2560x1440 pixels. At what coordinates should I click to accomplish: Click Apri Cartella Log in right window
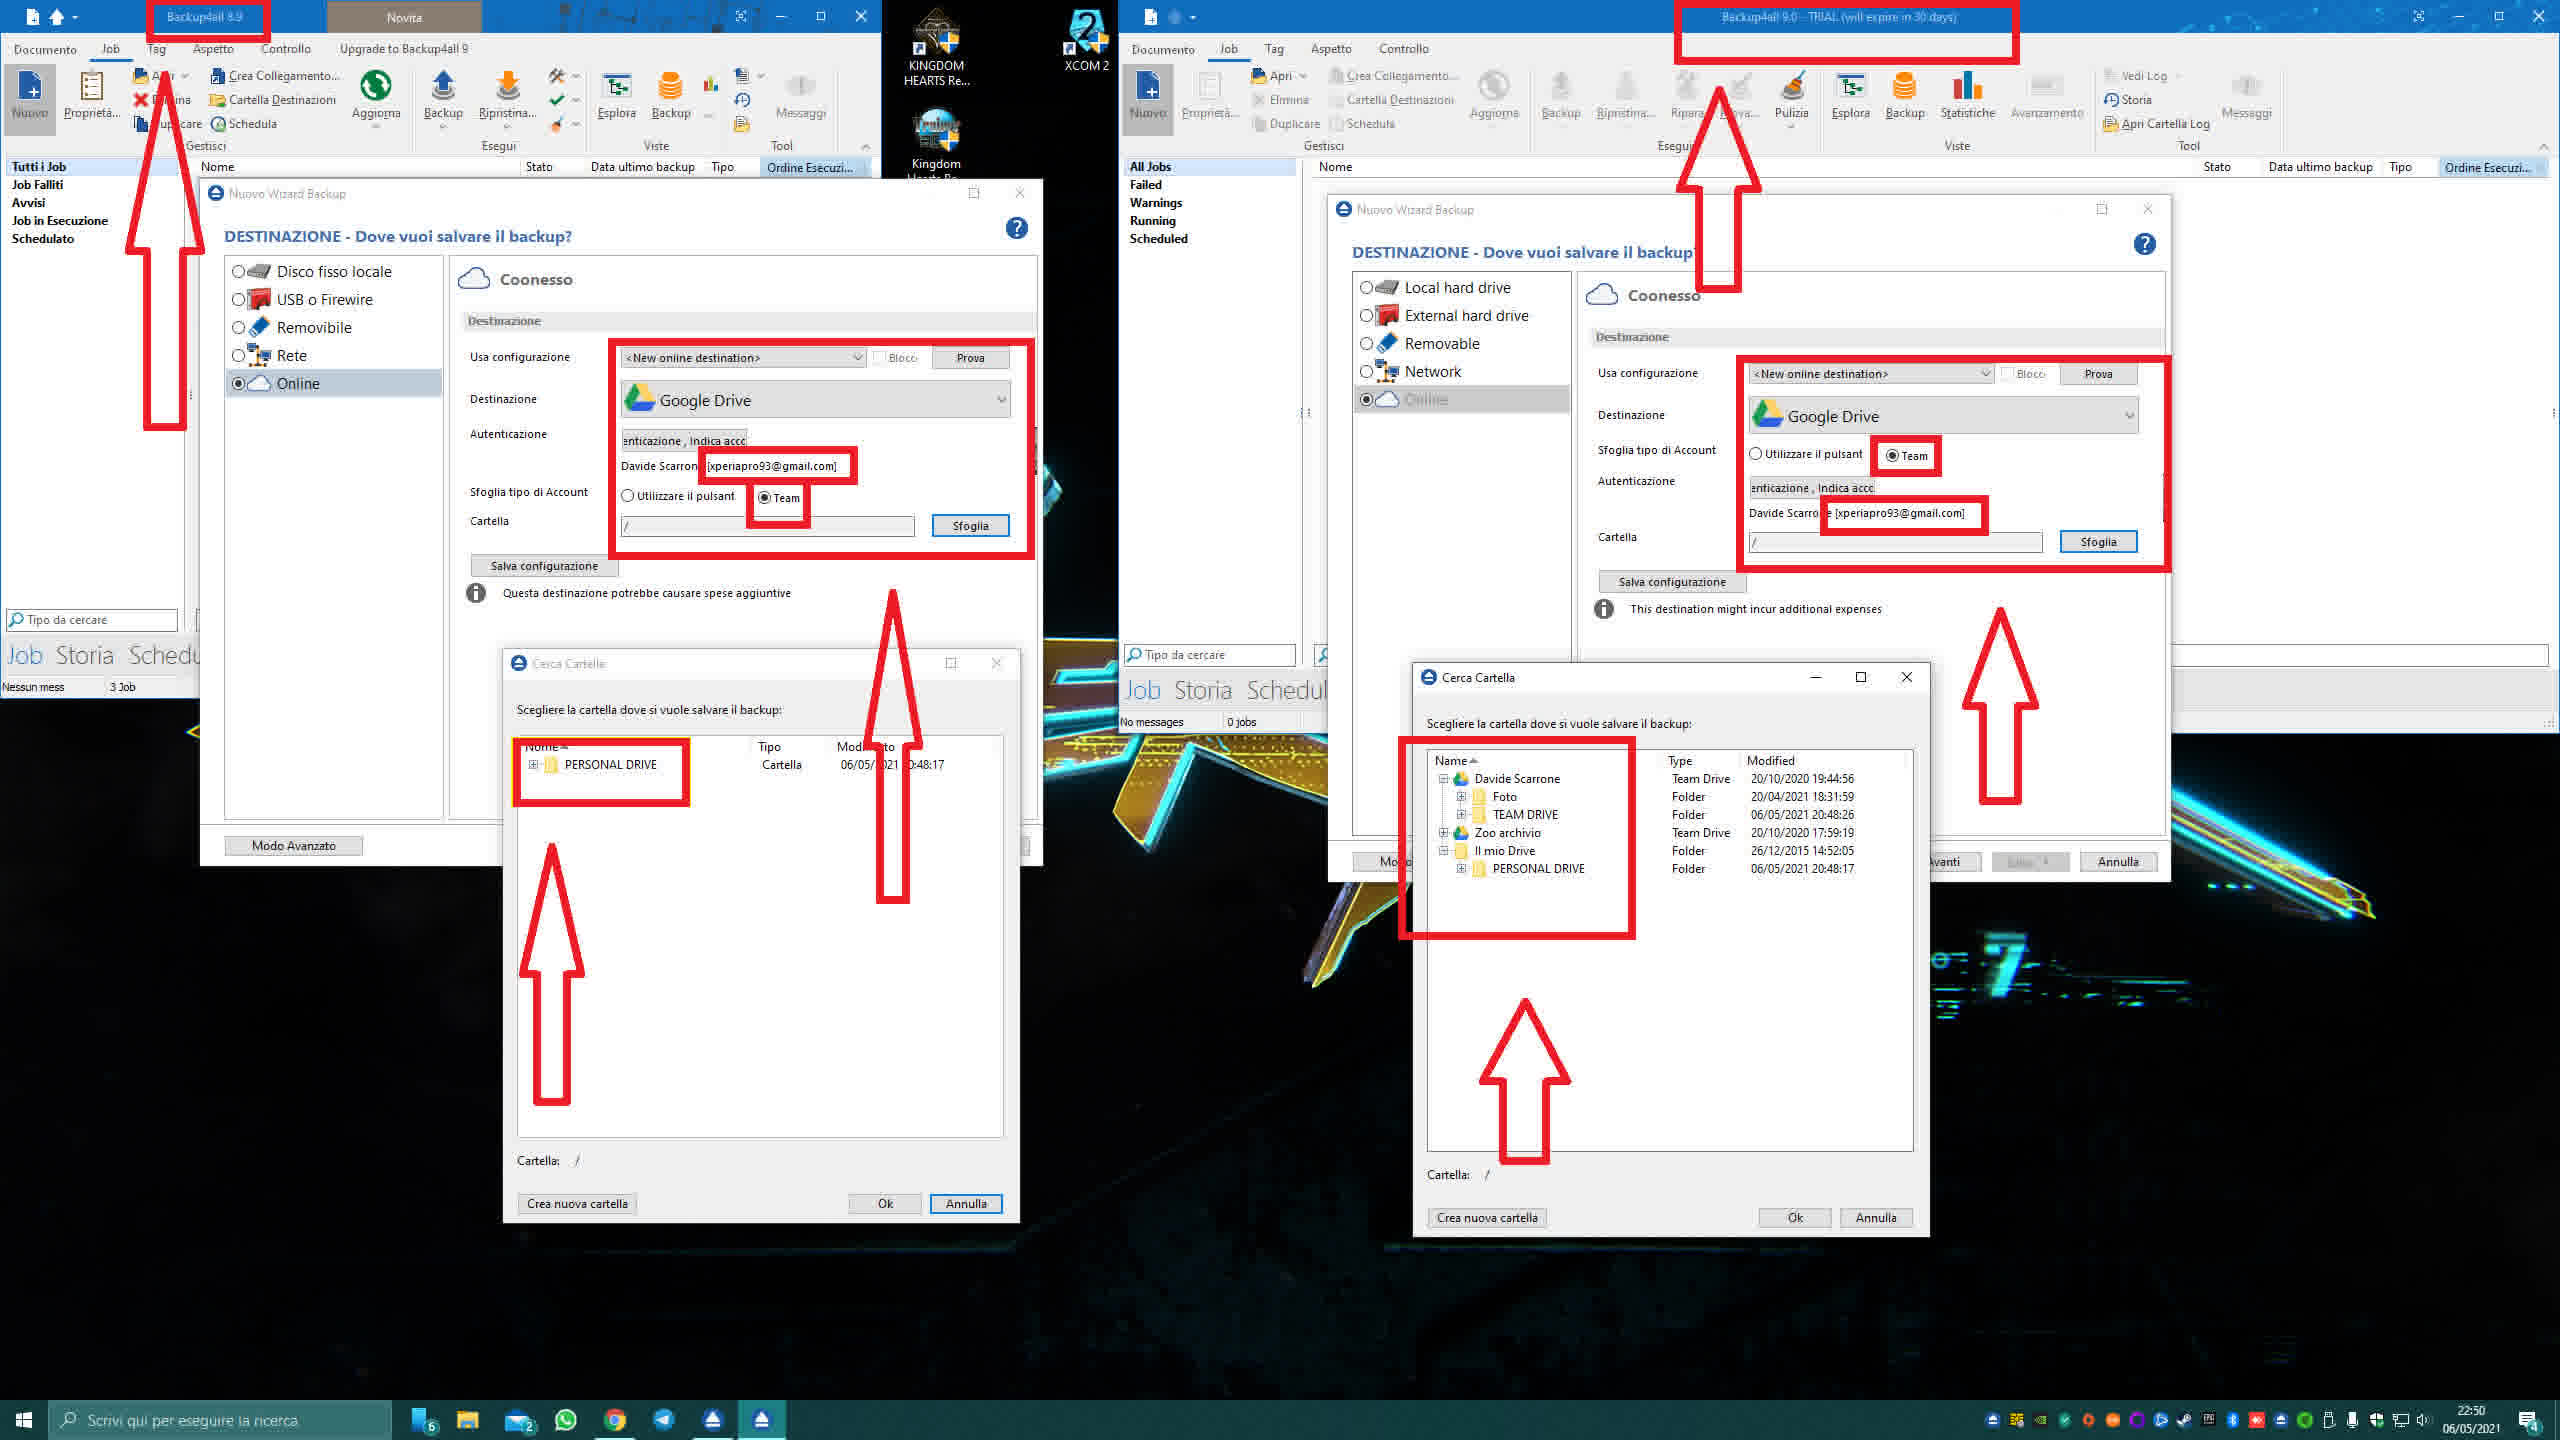2156,124
